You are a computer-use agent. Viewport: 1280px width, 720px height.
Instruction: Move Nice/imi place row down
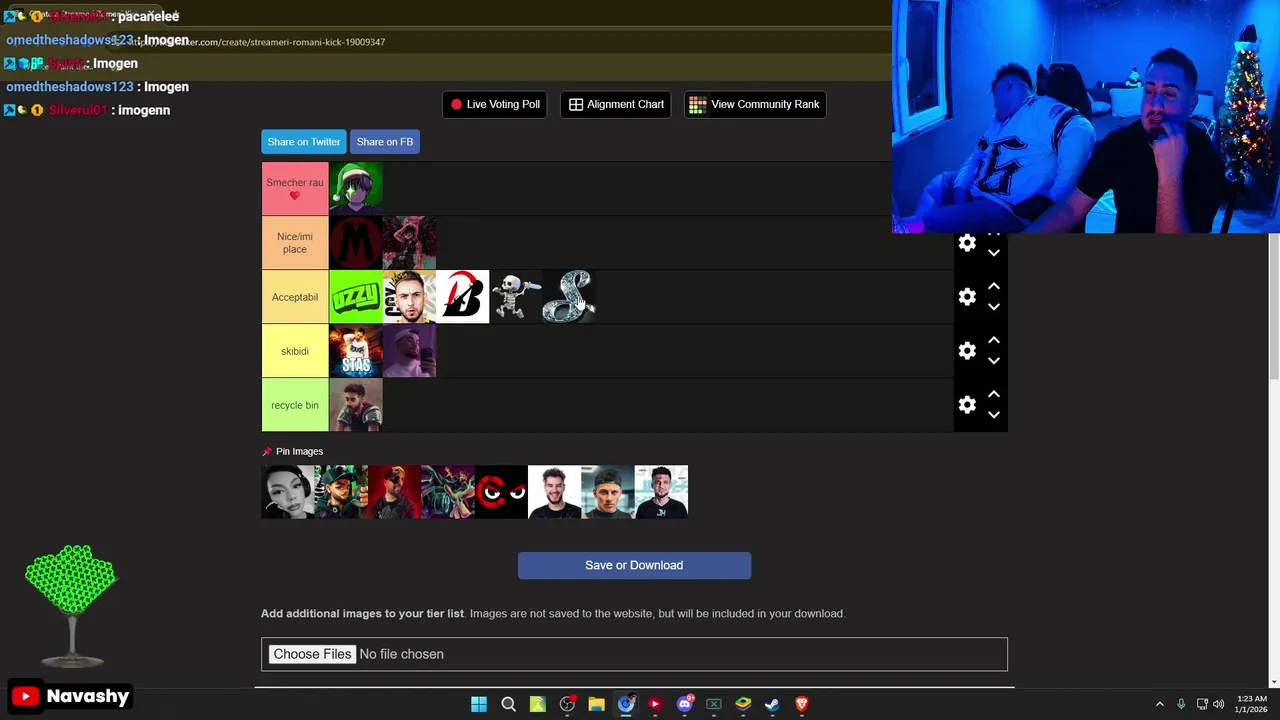pos(994,253)
